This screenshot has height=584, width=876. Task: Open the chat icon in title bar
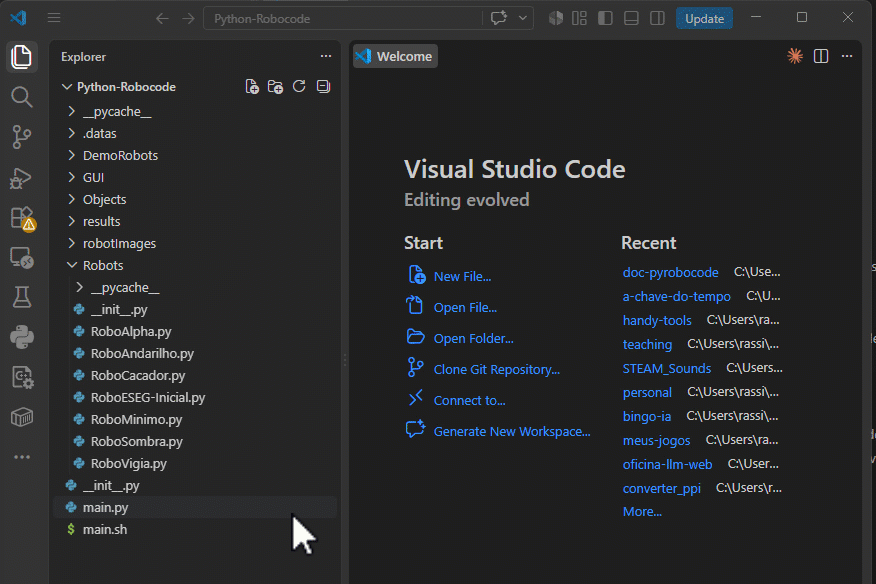coord(498,18)
